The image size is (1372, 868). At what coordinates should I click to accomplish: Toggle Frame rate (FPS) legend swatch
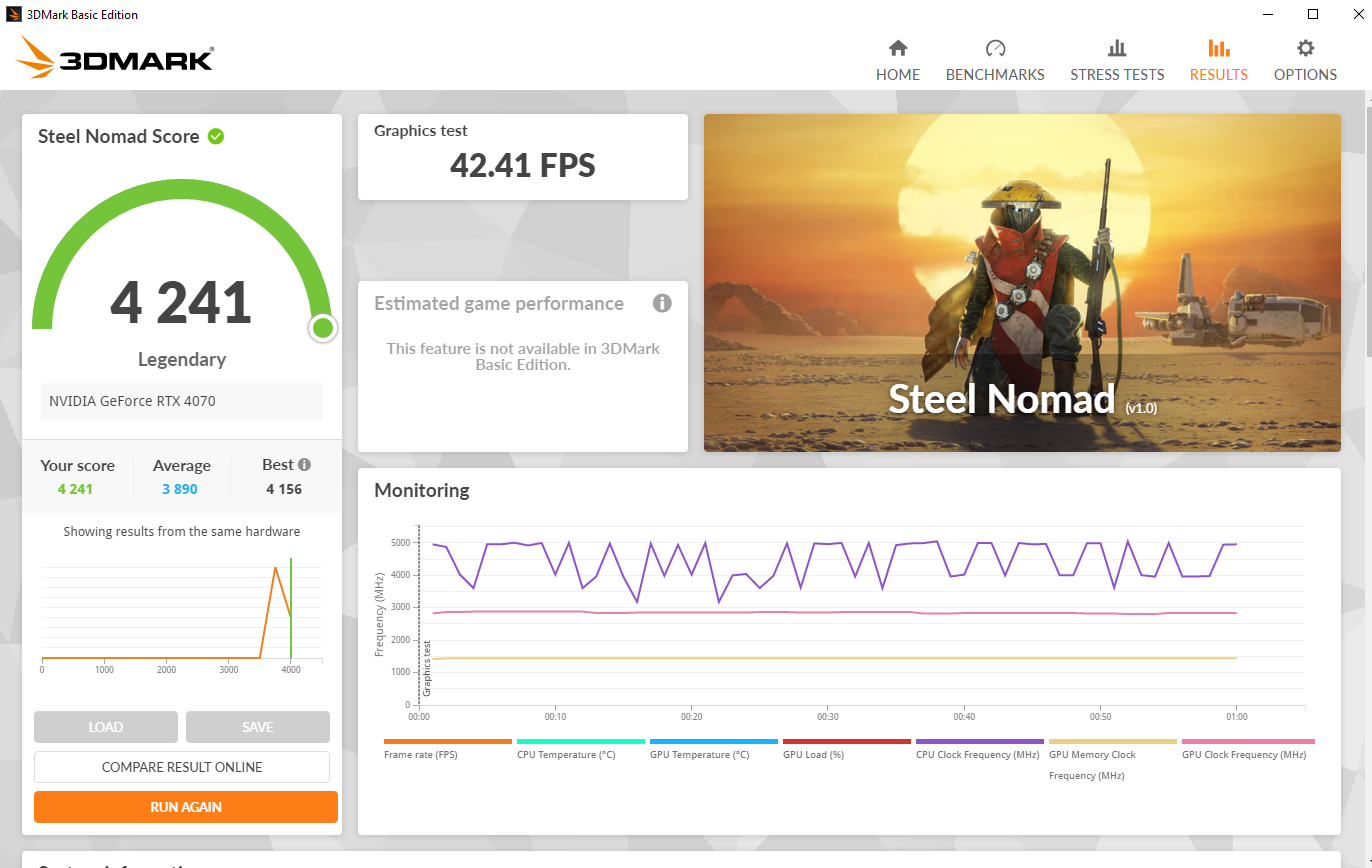[447, 742]
